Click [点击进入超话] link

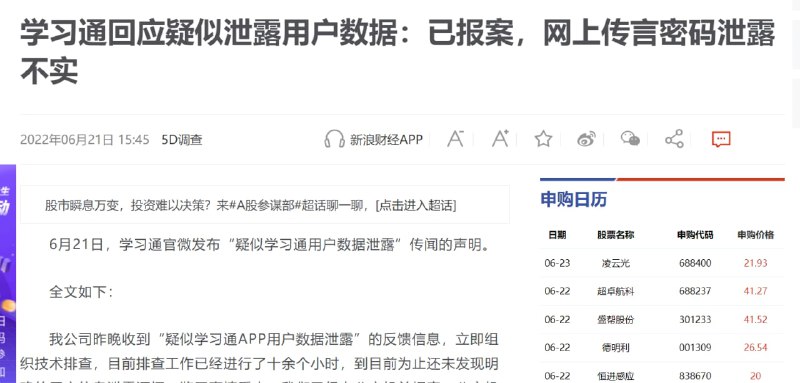click(x=416, y=206)
